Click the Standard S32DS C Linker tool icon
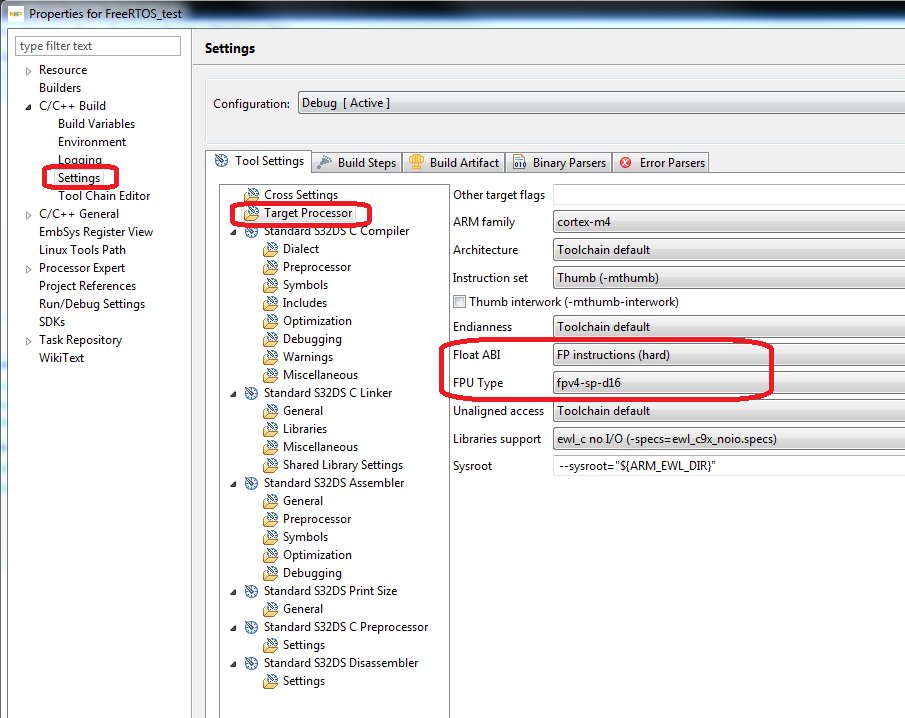The image size is (905, 718). [251, 393]
